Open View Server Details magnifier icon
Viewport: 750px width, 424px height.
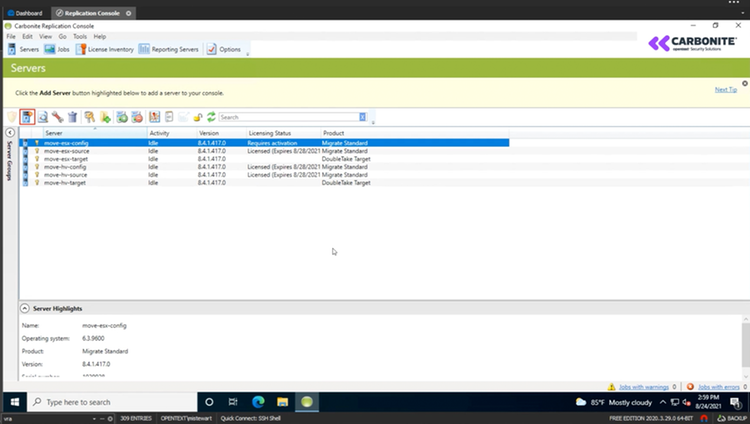pos(43,117)
